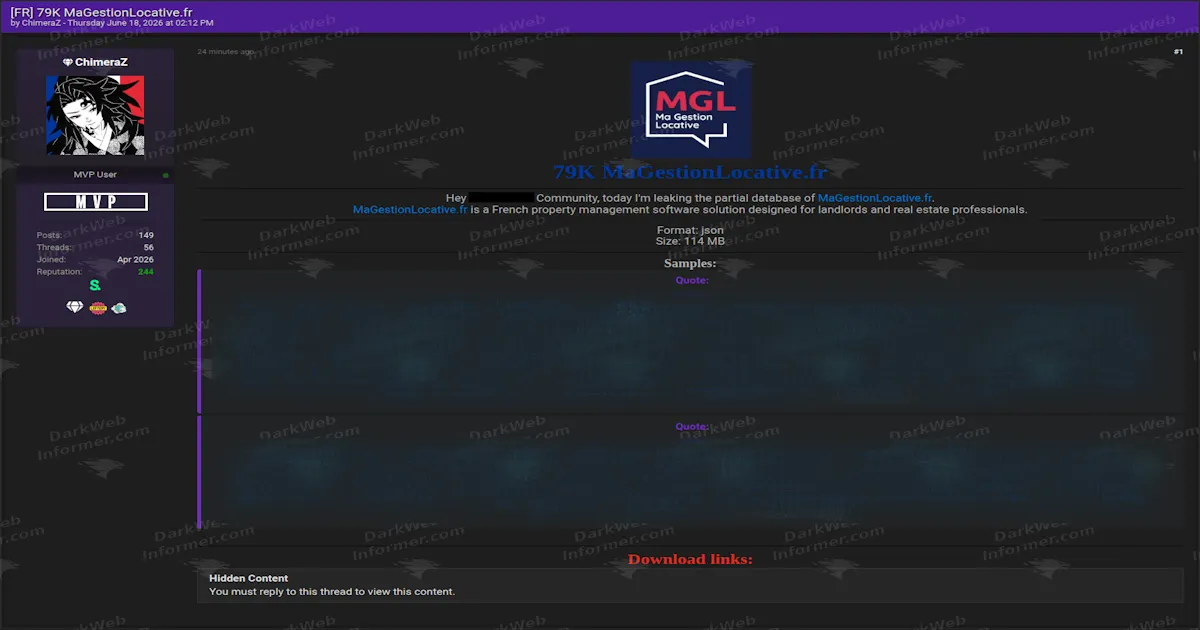
Task: Click the Size: 114 MB line
Action: [x=690, y=241]
